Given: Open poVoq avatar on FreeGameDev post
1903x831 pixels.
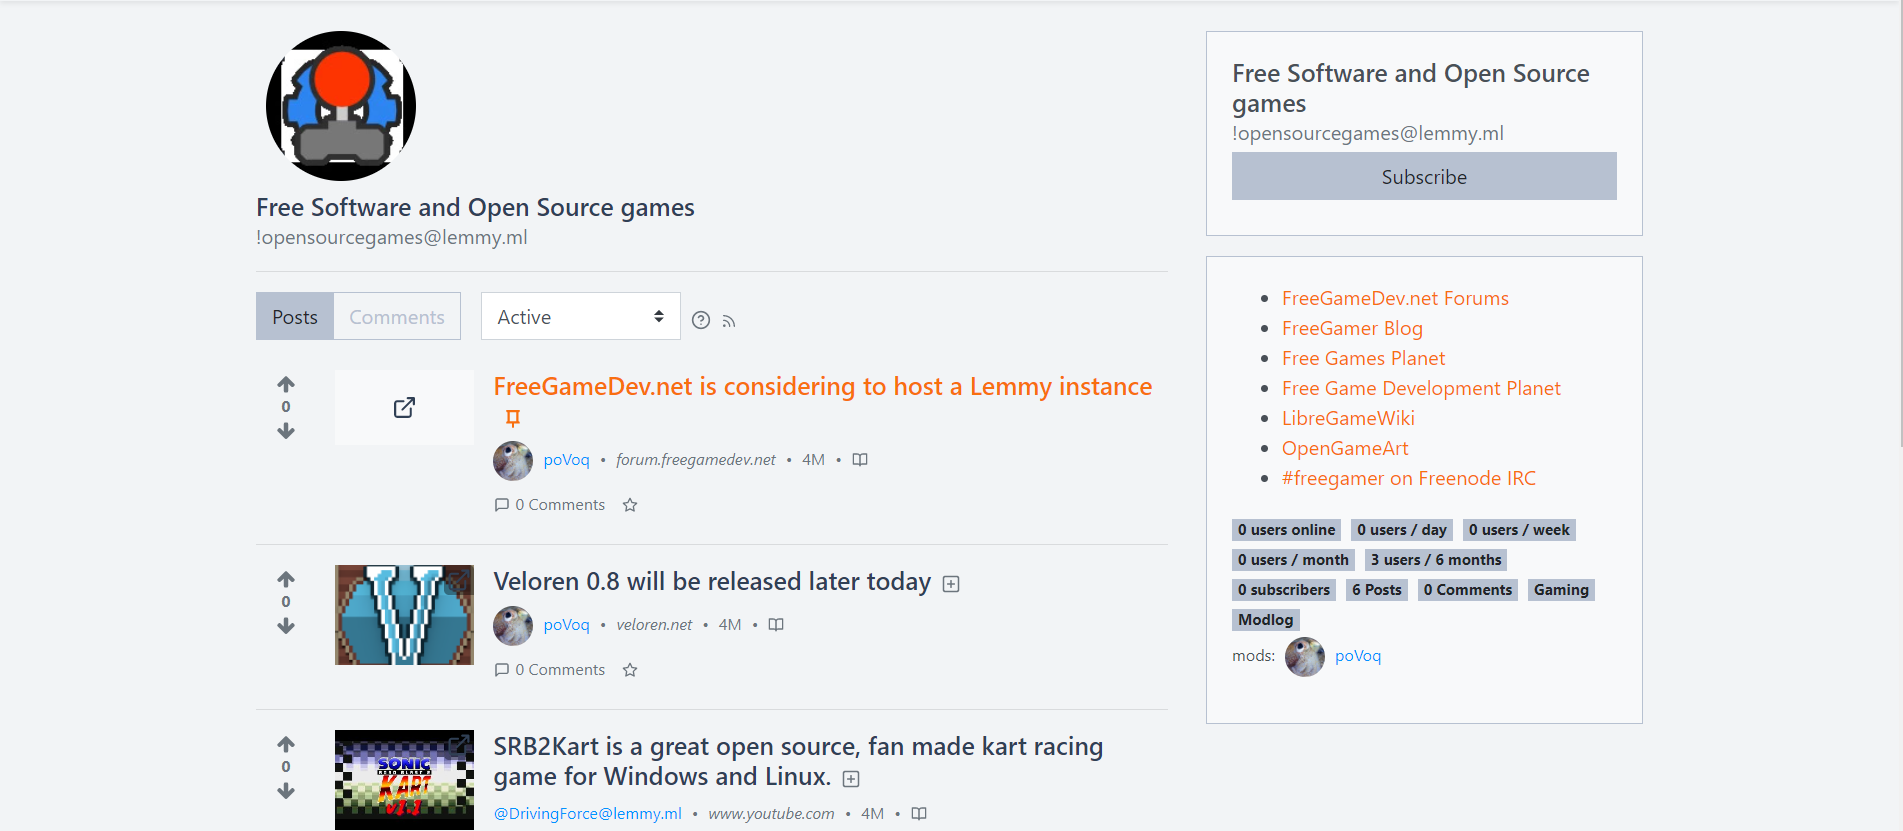Looking at the screenshot, I should (x=513, y=460).
